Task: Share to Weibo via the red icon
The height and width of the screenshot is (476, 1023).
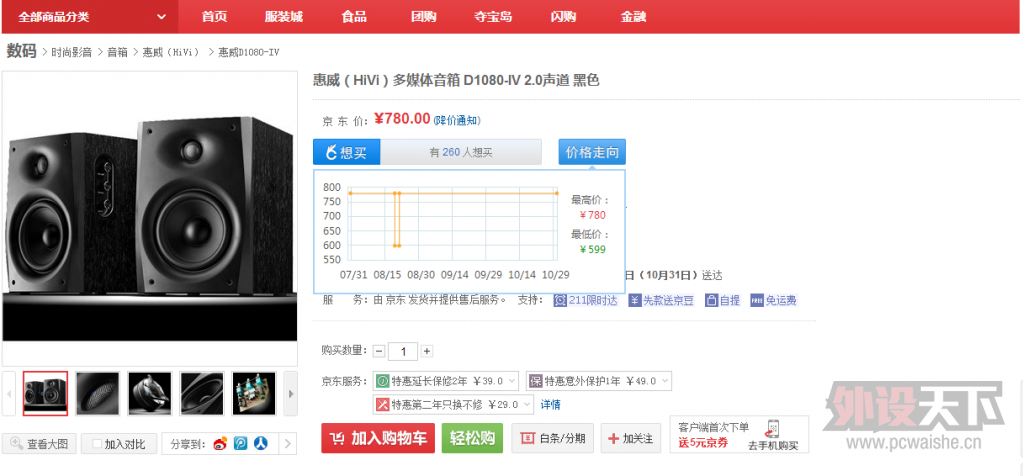Action: [221, 444]
